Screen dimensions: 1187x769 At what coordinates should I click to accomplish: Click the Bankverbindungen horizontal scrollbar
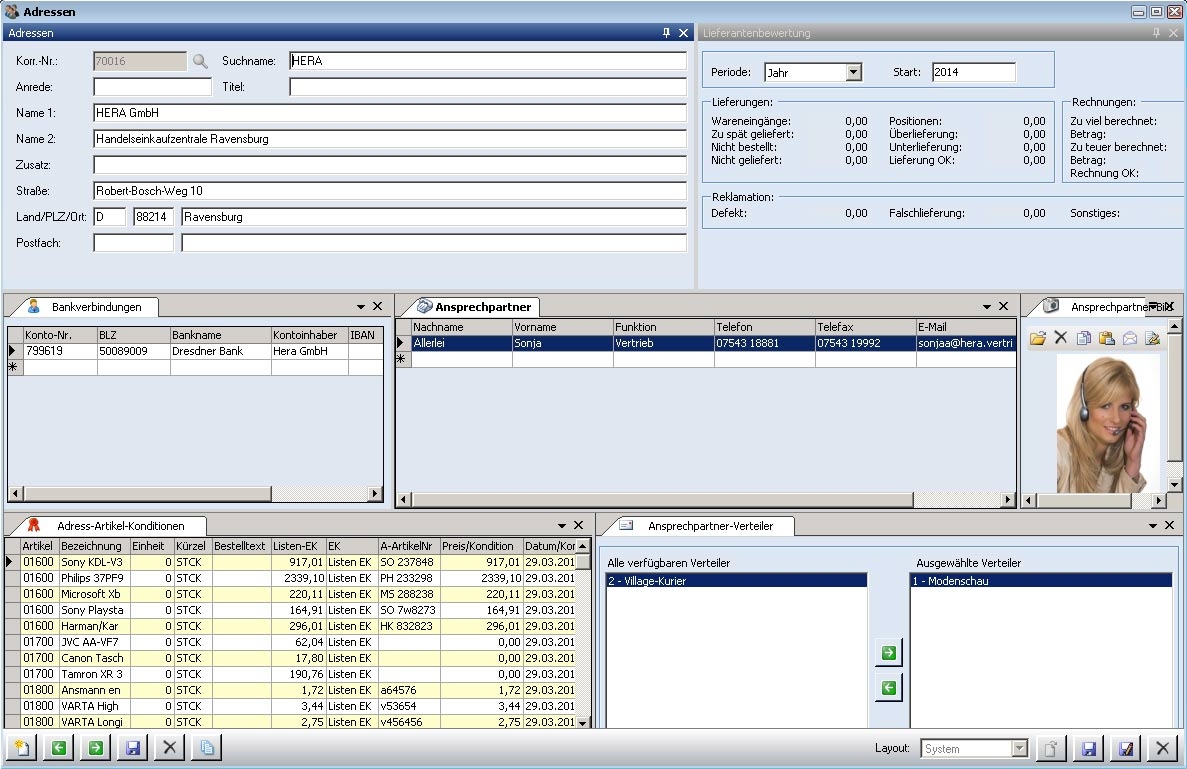[146, 493]
